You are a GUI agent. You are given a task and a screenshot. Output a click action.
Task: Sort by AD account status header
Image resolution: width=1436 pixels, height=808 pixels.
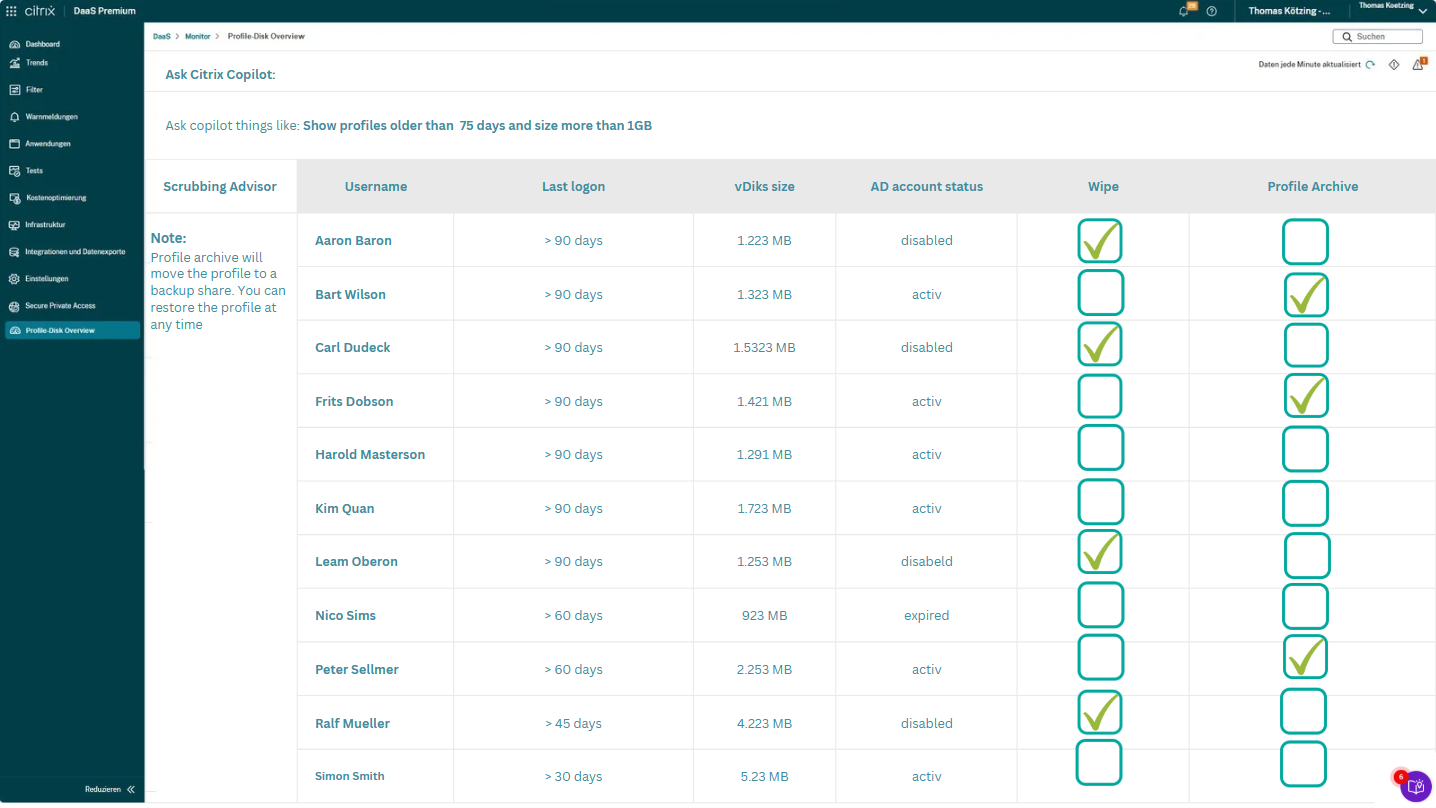tap(927, 187)
